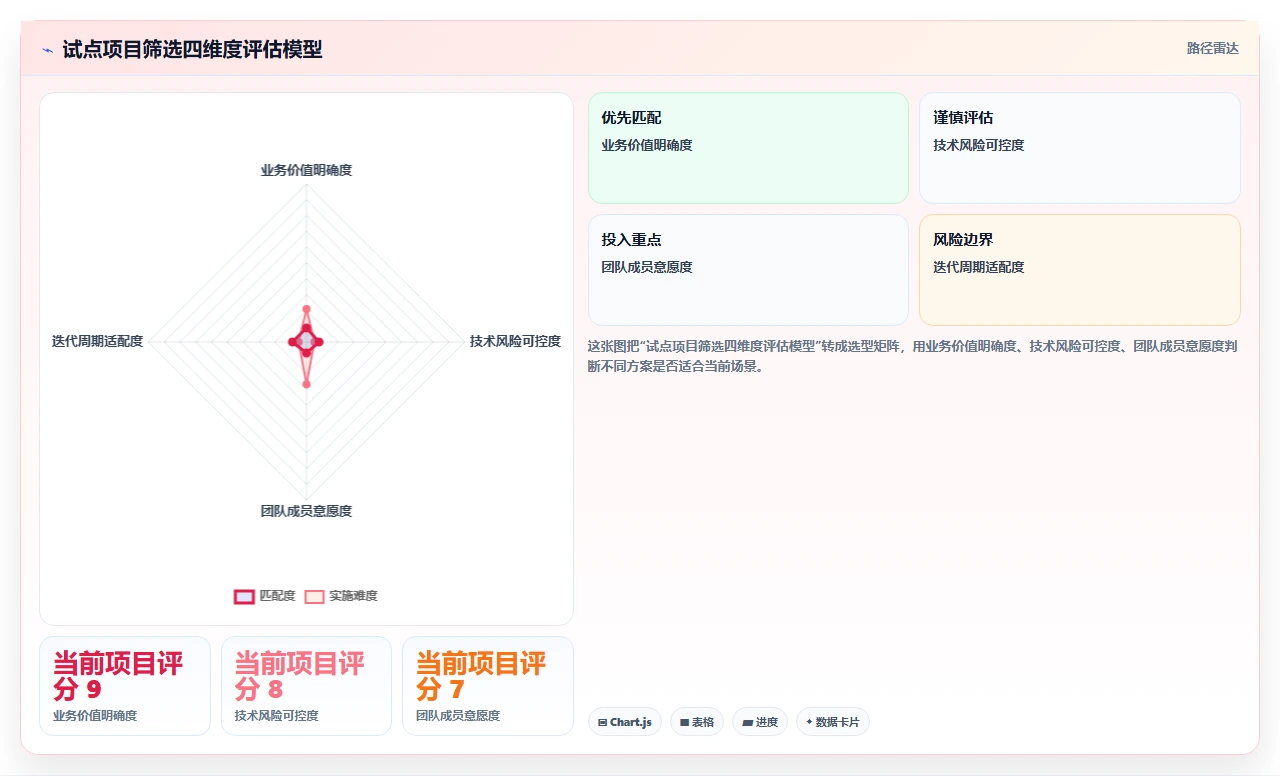Open the 优先匹配 card
Viewport: 1280px width, 776px height.
pyautogui.click(x=748, y=148)
